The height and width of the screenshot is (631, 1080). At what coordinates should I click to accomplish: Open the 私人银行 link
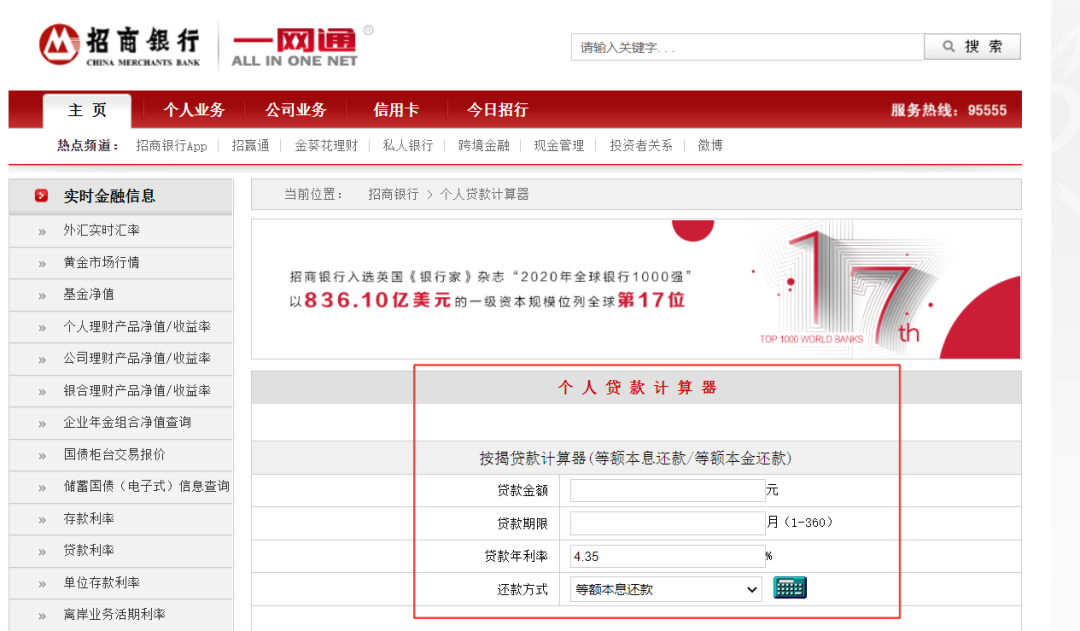408,145
